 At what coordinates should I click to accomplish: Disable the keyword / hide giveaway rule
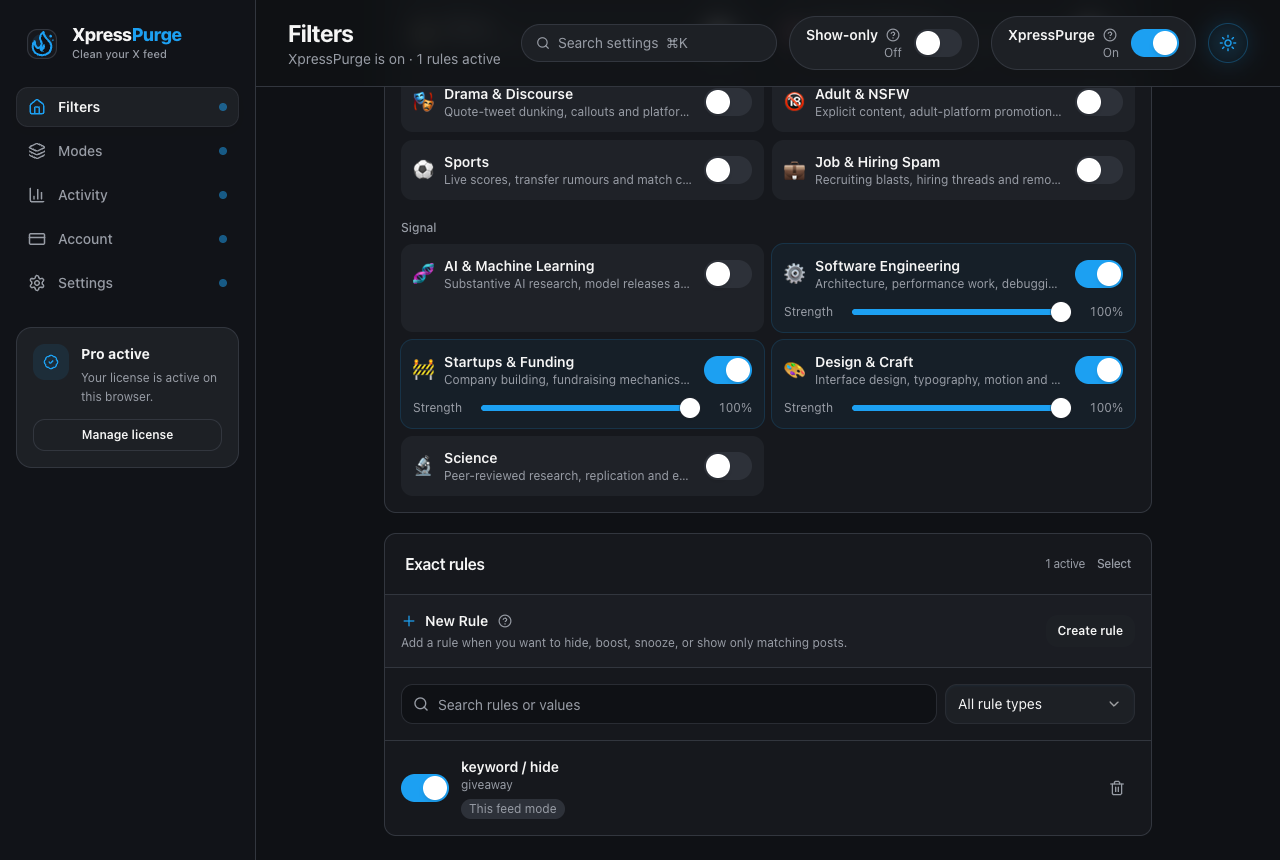[x=425, y=788]
